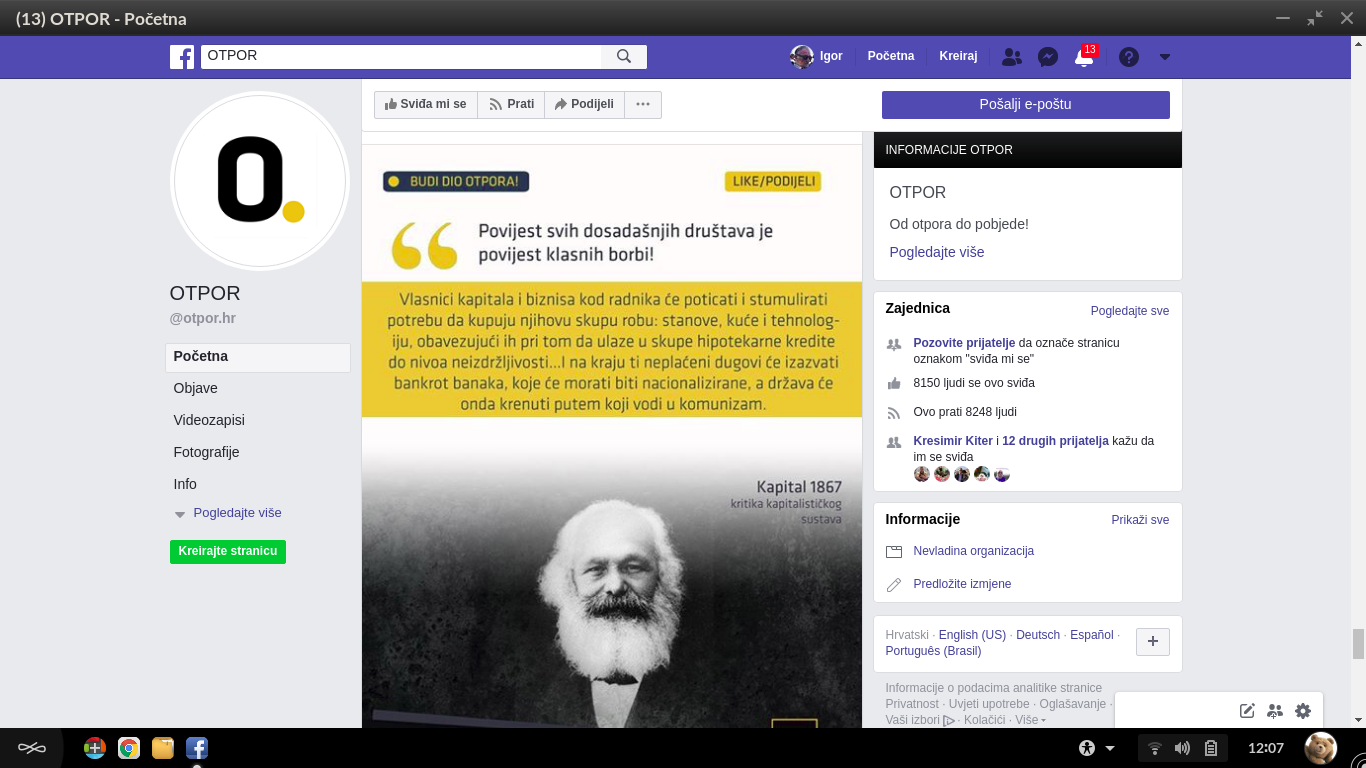The image size is (1366, 768).
Task: Click a friend thumbnail under Kresimir Kiter
Action: (921, 474)
